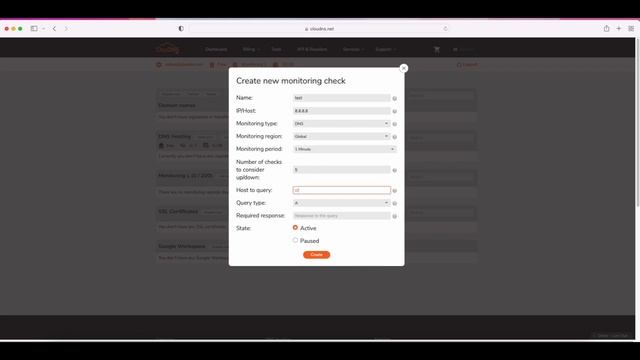The image size is (640, 360).
Task: Focus the Number of checks field
Action: click(341, 170)
